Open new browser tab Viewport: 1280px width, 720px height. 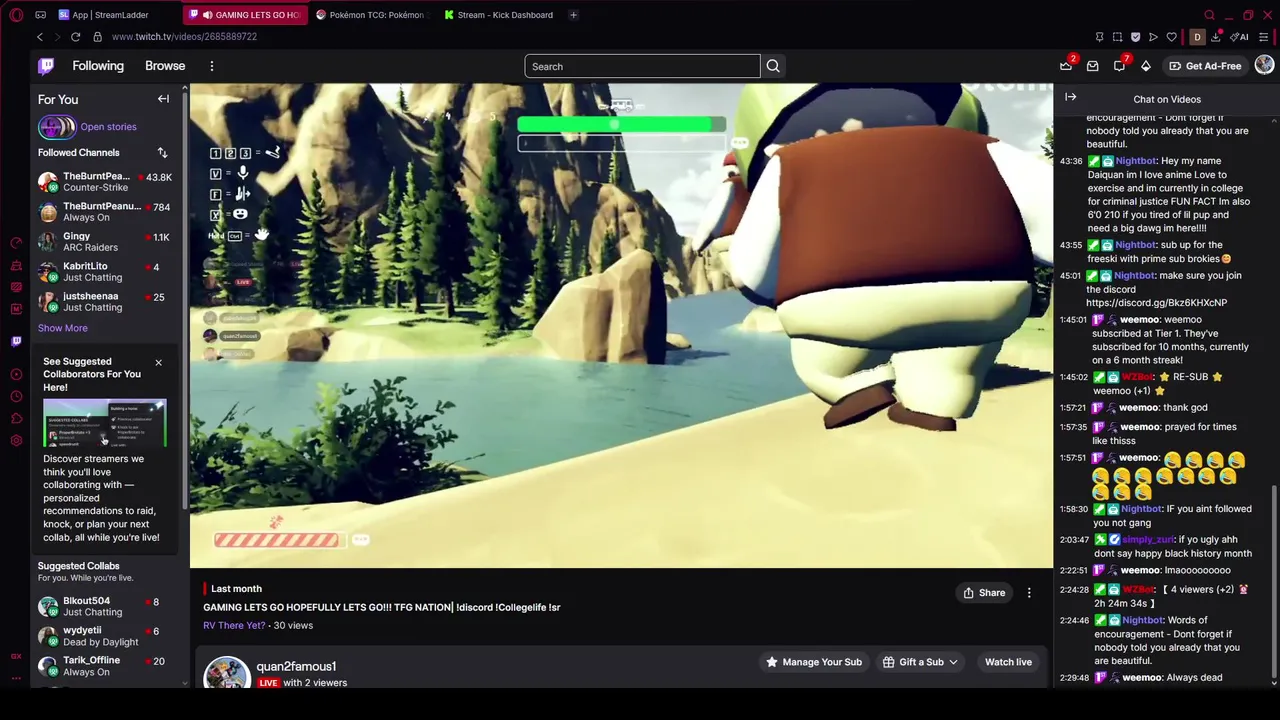coord(573,15)
